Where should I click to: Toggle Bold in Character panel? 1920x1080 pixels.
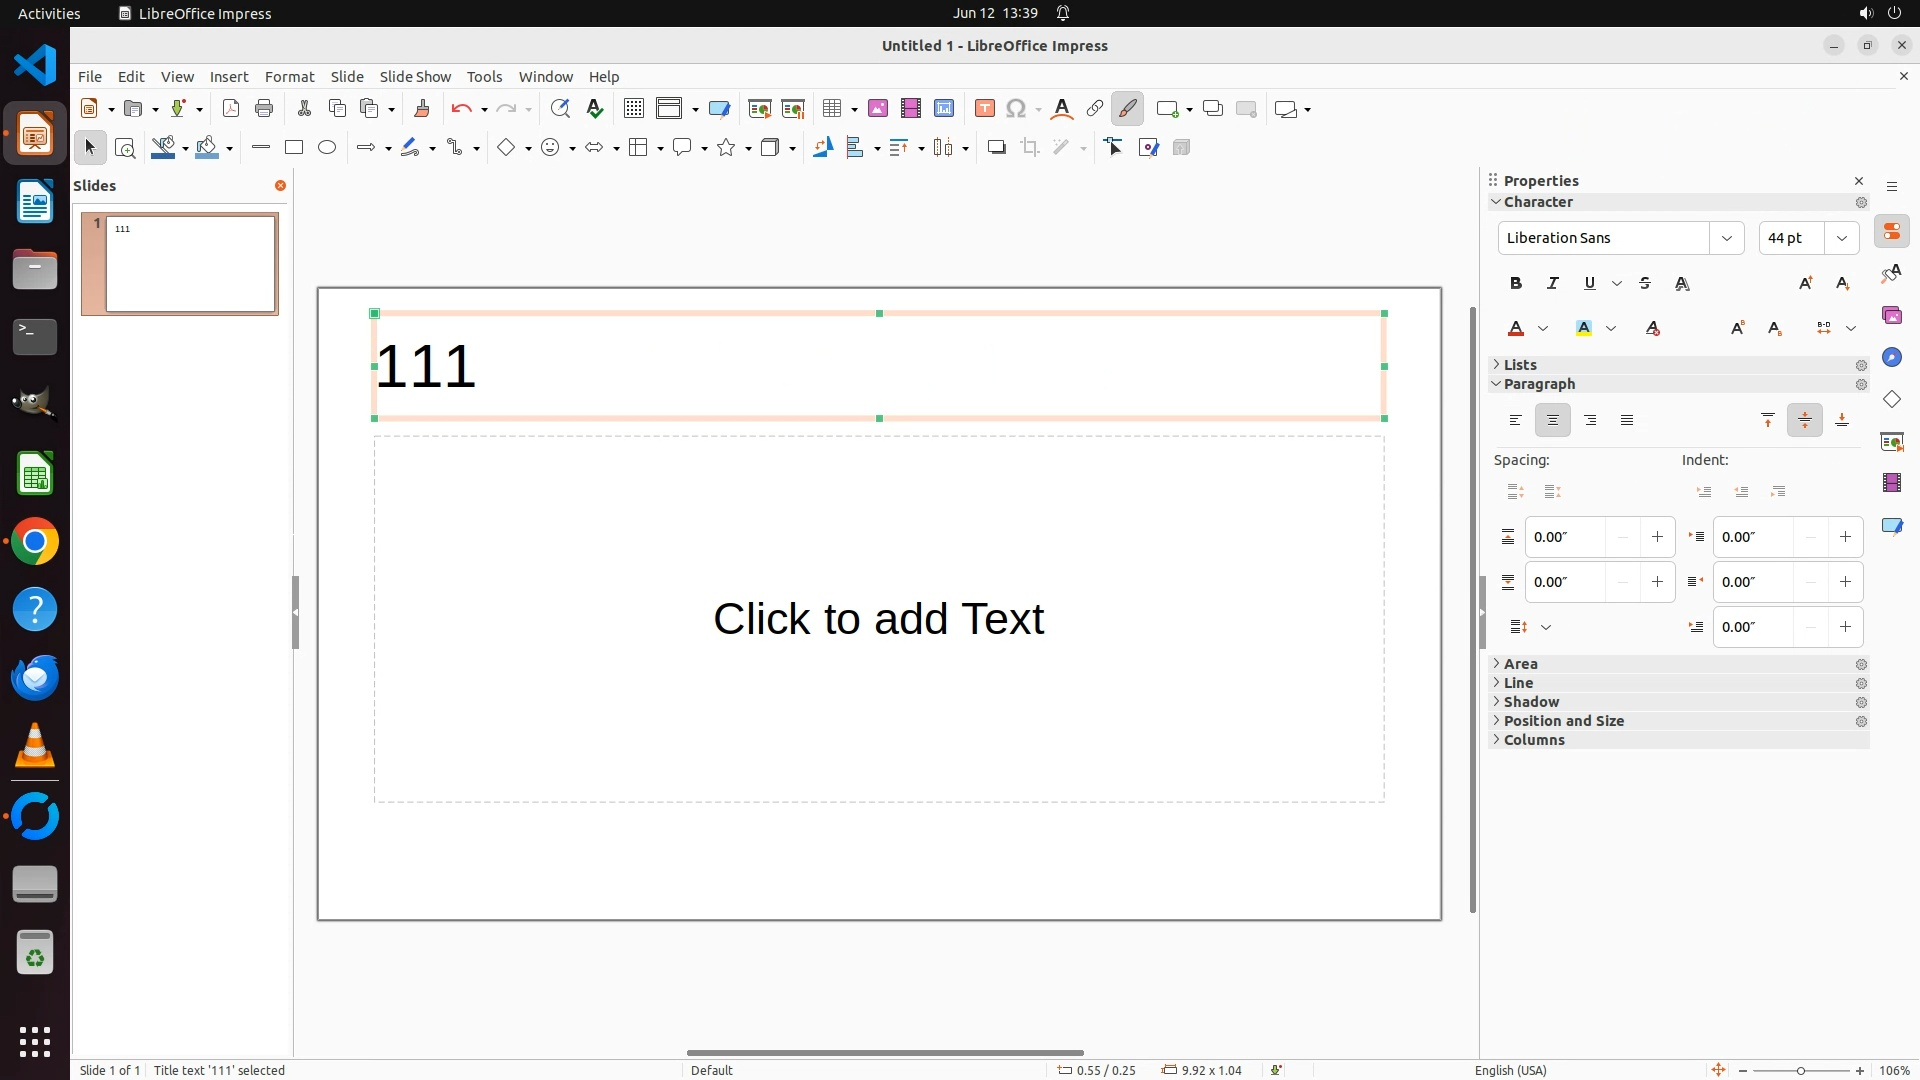click(x=1516, y=284)
